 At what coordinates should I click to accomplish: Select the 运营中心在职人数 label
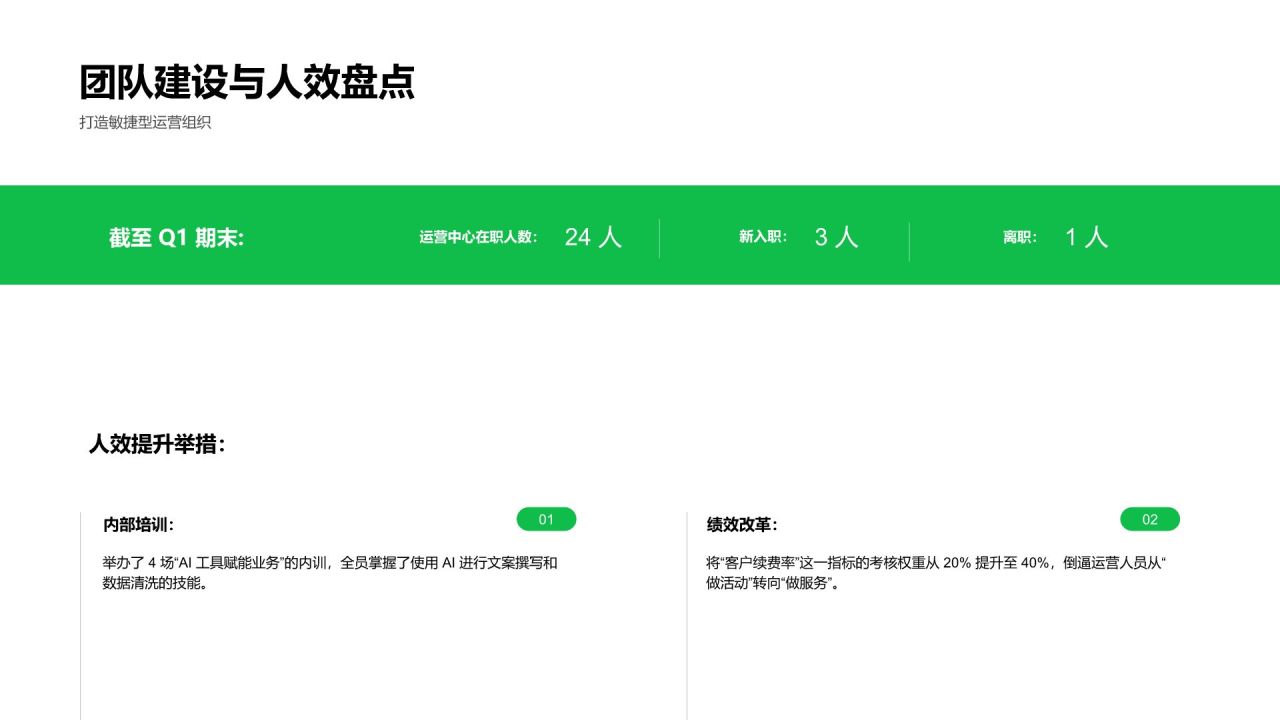coord(479,237)
